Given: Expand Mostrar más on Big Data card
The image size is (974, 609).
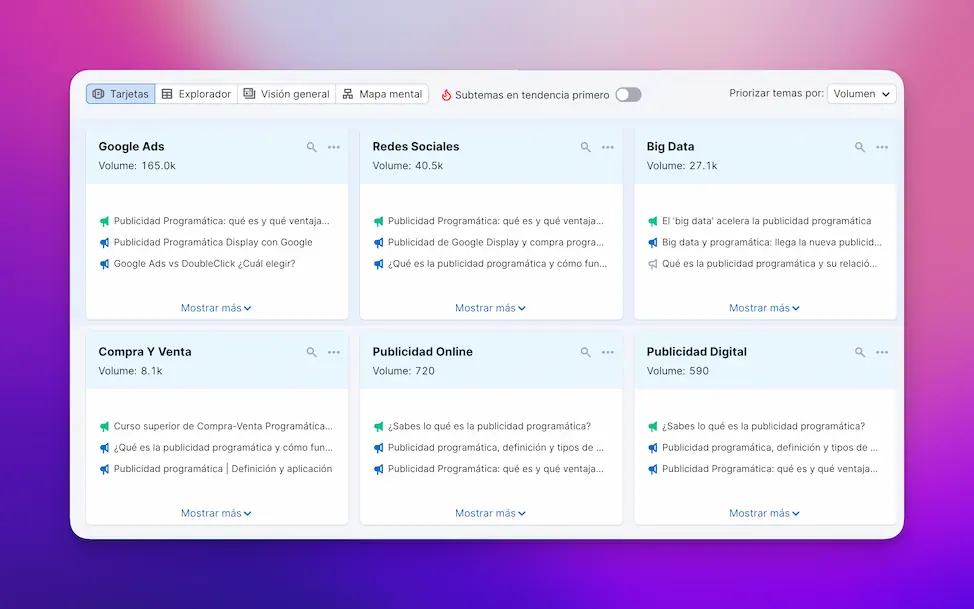Looking at the screenshot, I should [764, 308].
